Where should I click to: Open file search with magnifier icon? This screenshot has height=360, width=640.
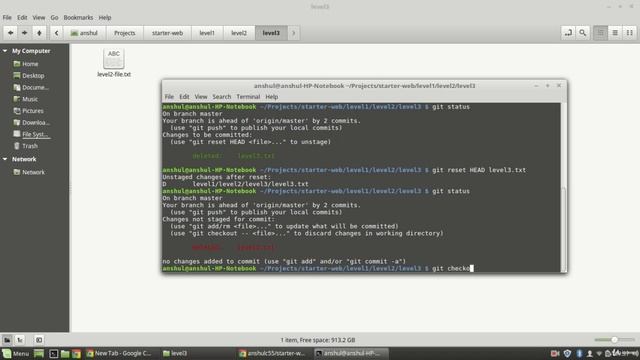[x=582, y=33]
